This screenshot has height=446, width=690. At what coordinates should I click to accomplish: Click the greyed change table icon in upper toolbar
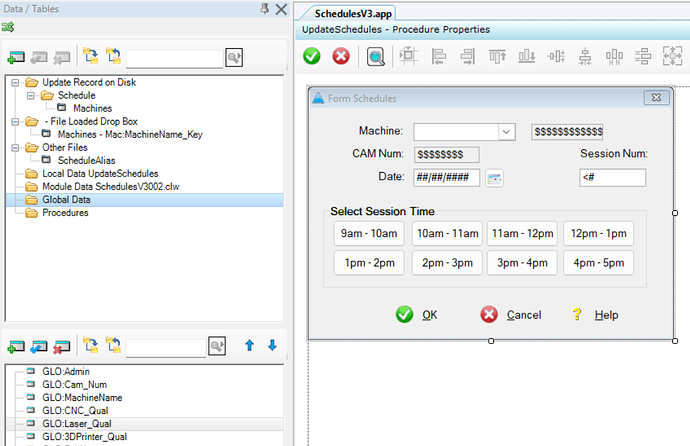pos(39,57)
